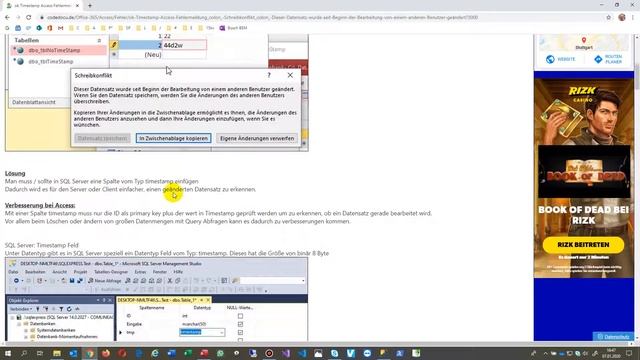Image resolution: width=640 pixels, height=360 pixels.
Task: Open the Gmail bookmark icon
Action: pos(60,28)
